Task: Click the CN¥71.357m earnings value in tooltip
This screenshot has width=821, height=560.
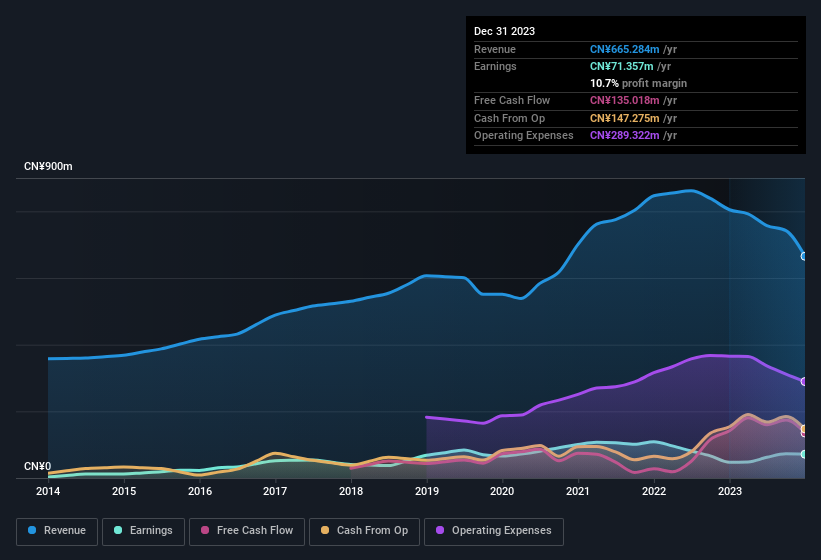Action: tap(622, 66)
